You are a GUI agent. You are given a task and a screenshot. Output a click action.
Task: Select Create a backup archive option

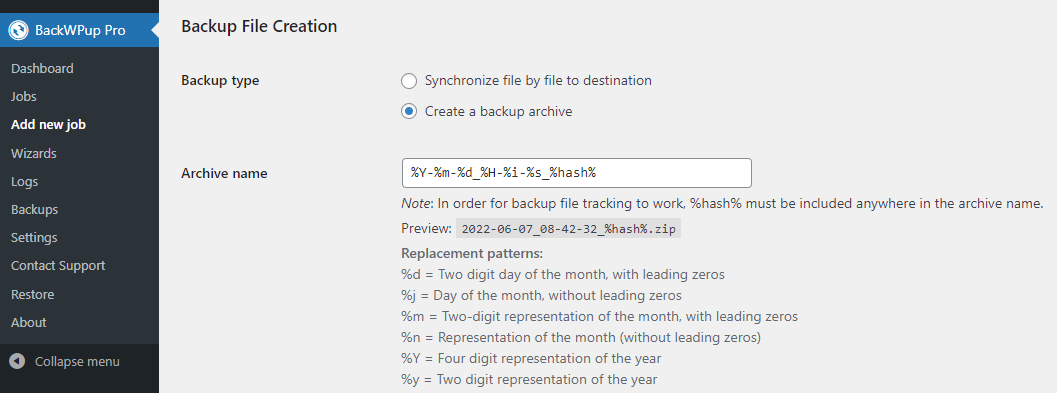coord(409,111)
